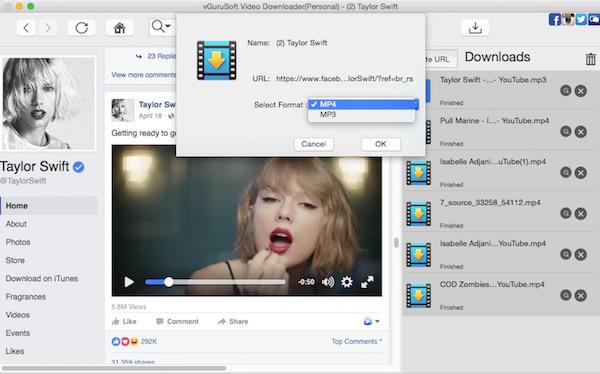
Task: Open the Events page section
Action: pos(18,333)
